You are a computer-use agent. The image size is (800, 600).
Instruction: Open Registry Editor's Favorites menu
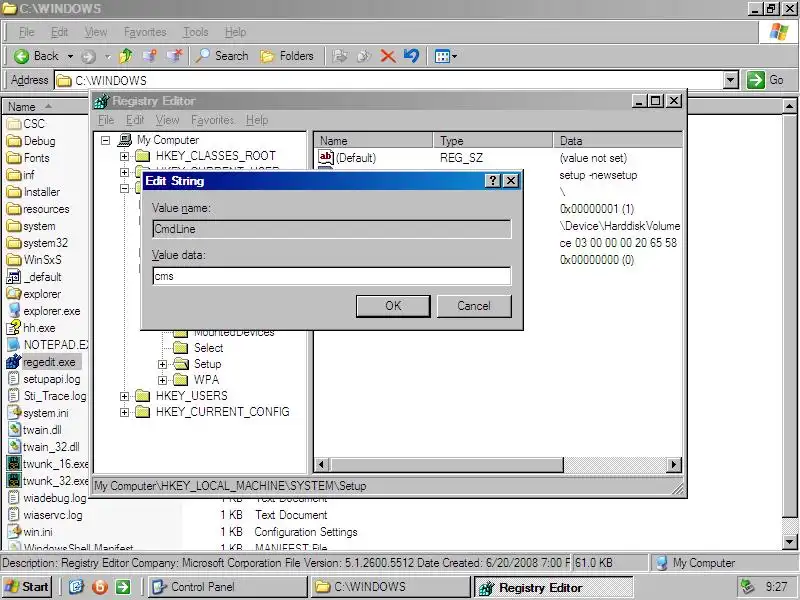pyautogui.click(x=212, y=120)
